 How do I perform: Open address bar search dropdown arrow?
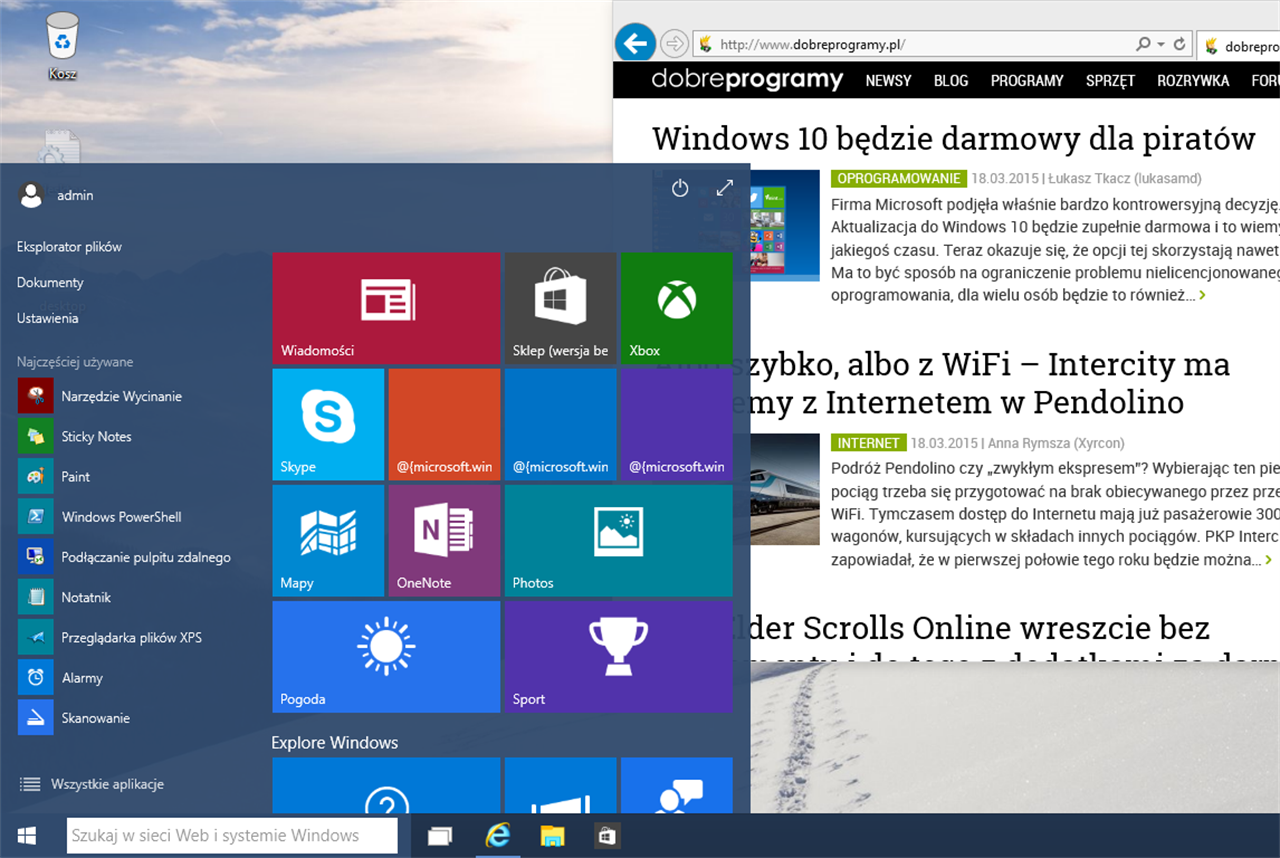point(1161,45)
